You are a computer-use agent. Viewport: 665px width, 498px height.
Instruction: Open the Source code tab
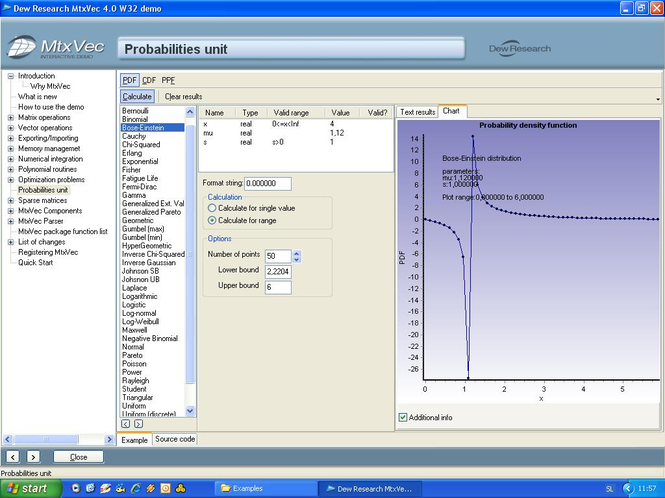click(x=175, y=439)
